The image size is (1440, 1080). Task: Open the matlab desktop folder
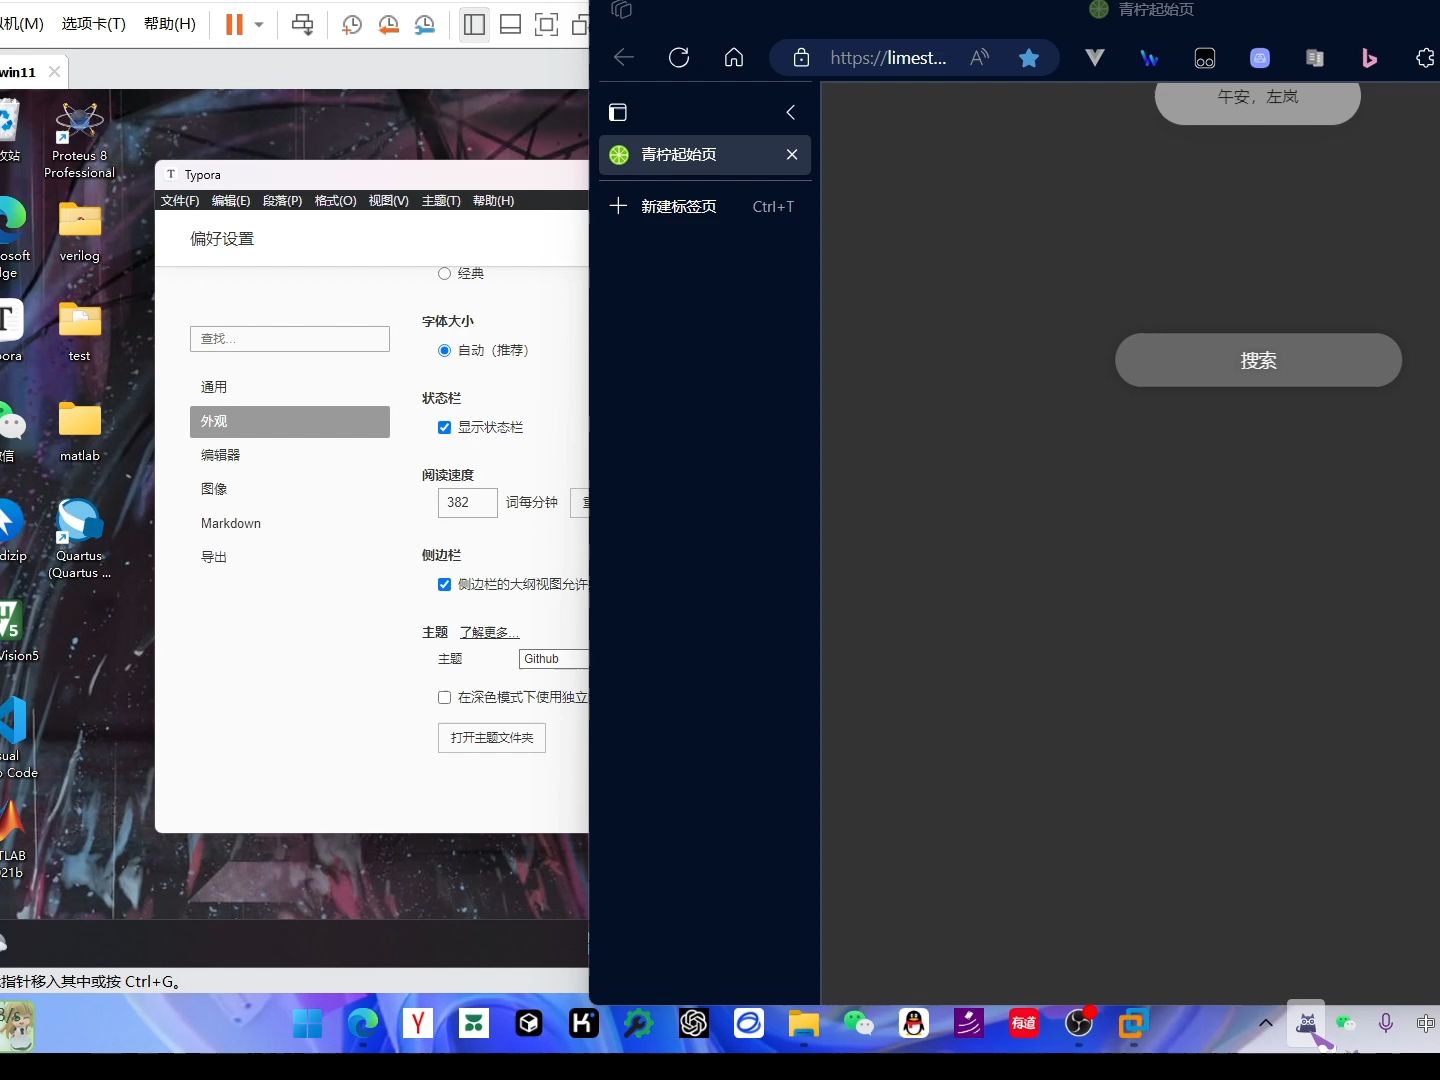pos(79,432)
